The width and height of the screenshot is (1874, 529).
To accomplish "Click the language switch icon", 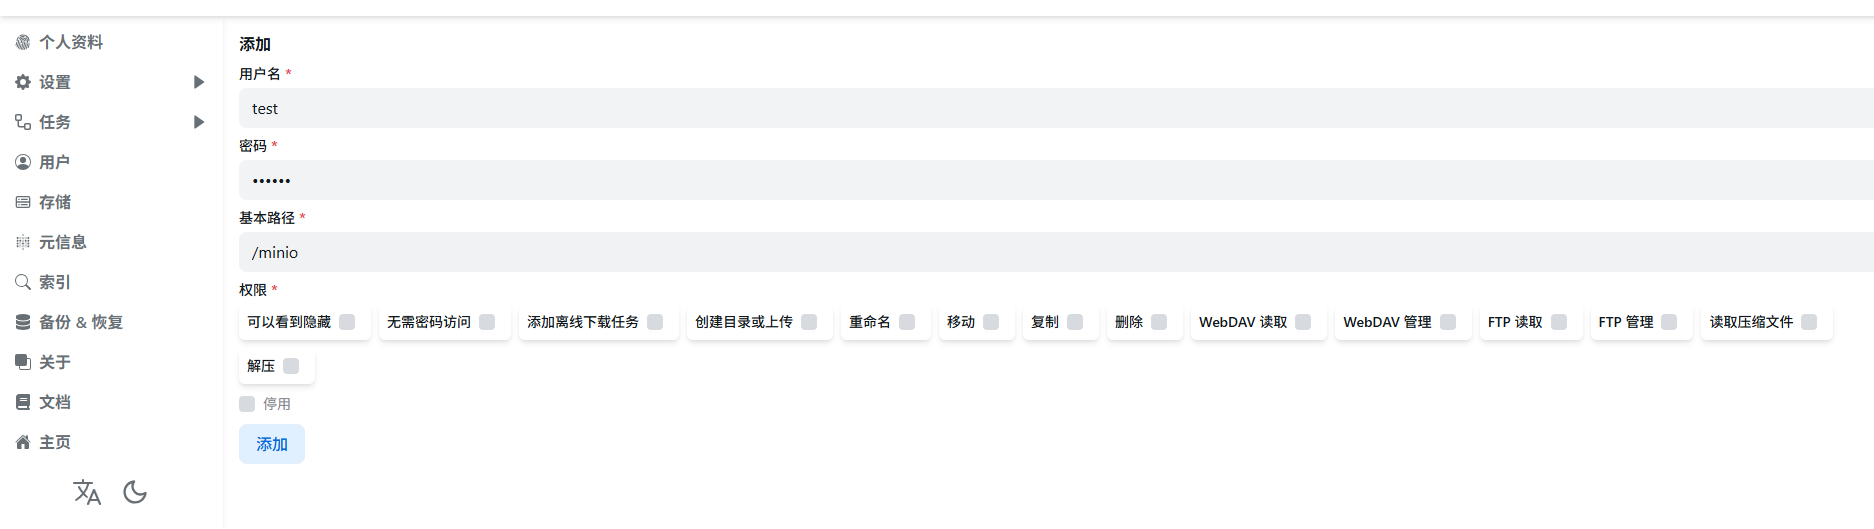I will 87,492.
